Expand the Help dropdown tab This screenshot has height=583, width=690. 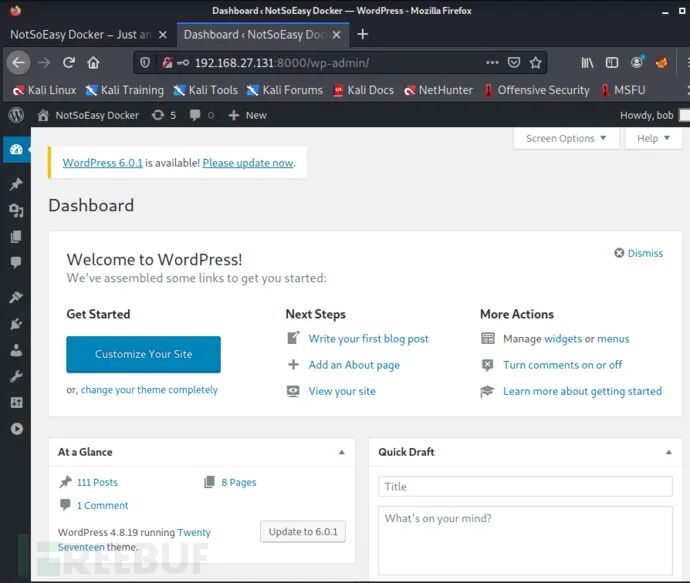pyautogui.click(x=653, y=139)
